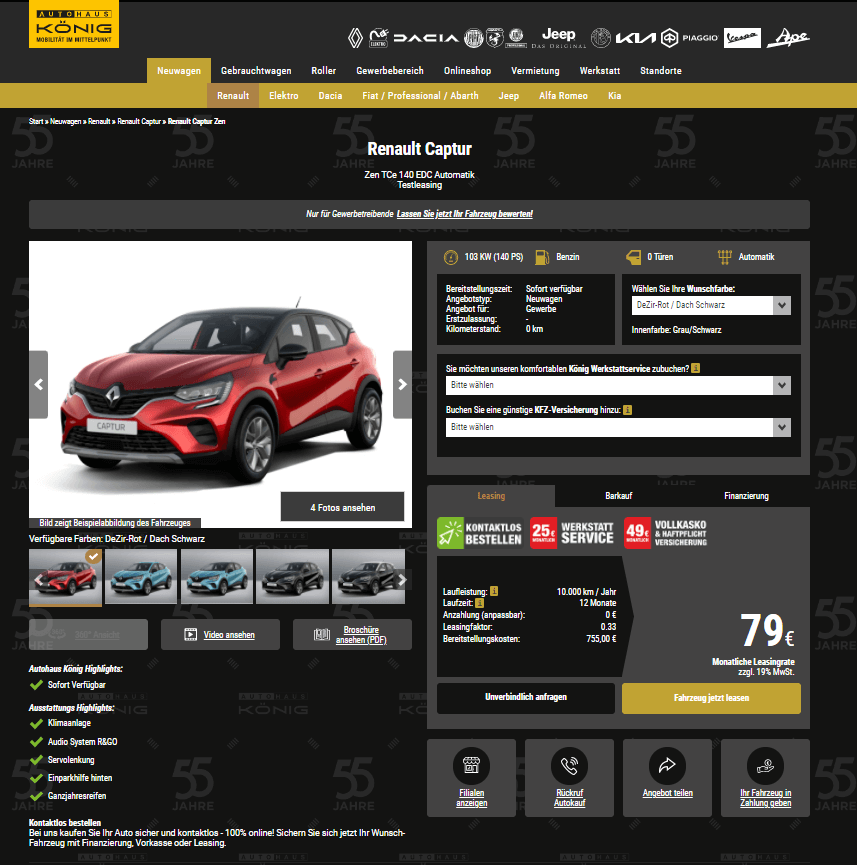Open the Abarth scorpion logo
Viewport: 857px width, 865px height.
coord(494,38)
